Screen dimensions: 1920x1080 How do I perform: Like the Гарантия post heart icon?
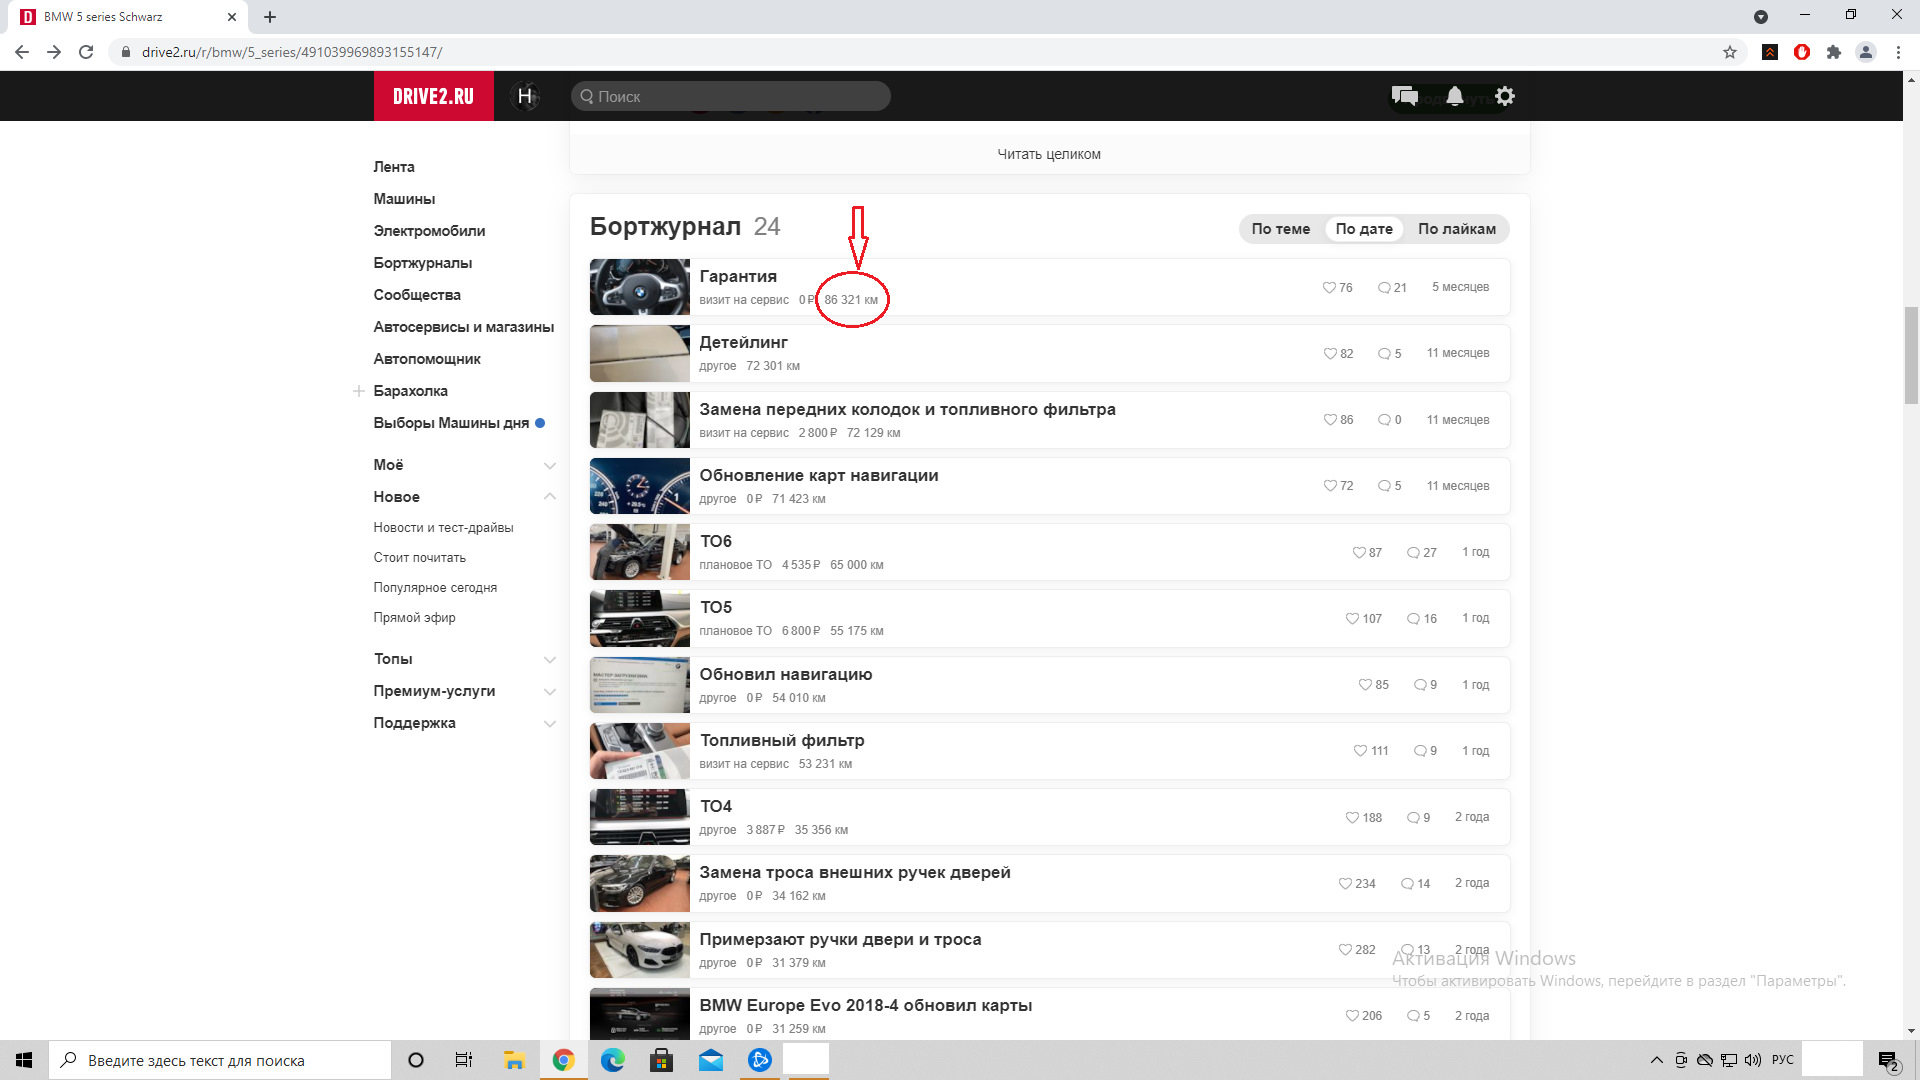[1329, 288]
